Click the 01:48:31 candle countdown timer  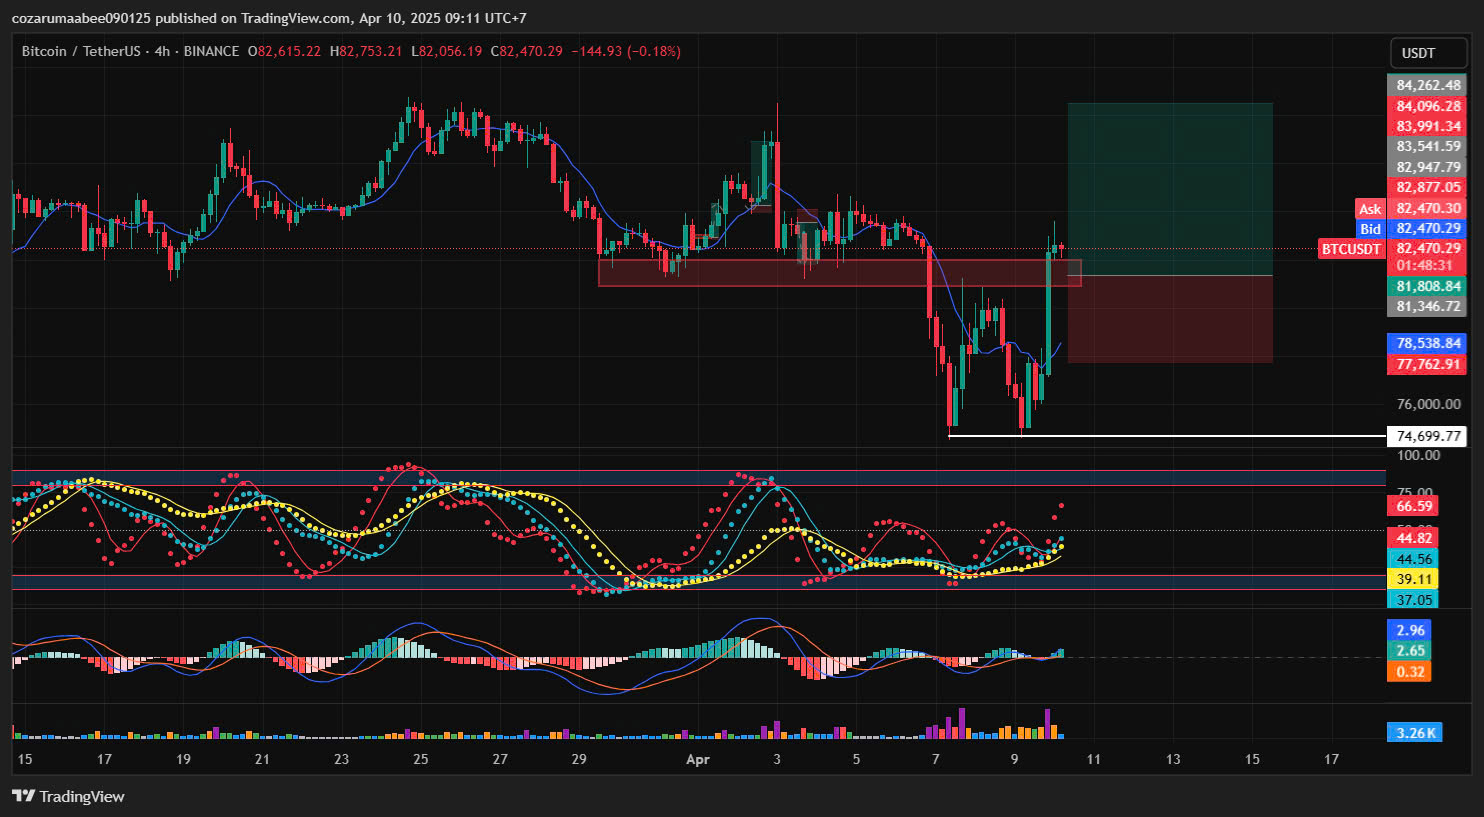point(1424,266)
